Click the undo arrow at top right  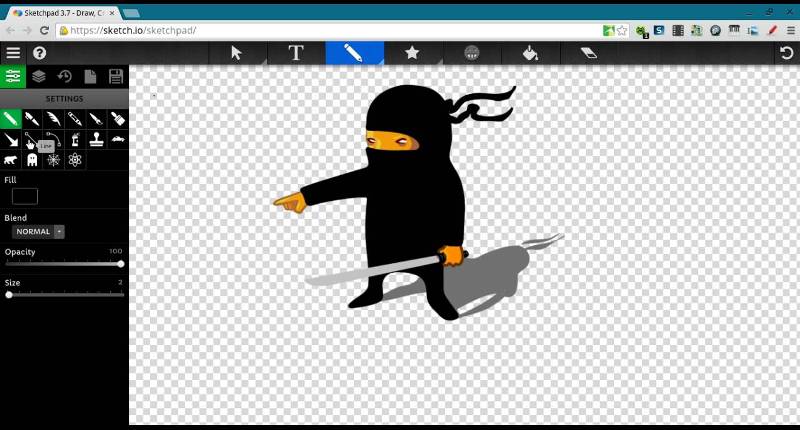(786, 53)
